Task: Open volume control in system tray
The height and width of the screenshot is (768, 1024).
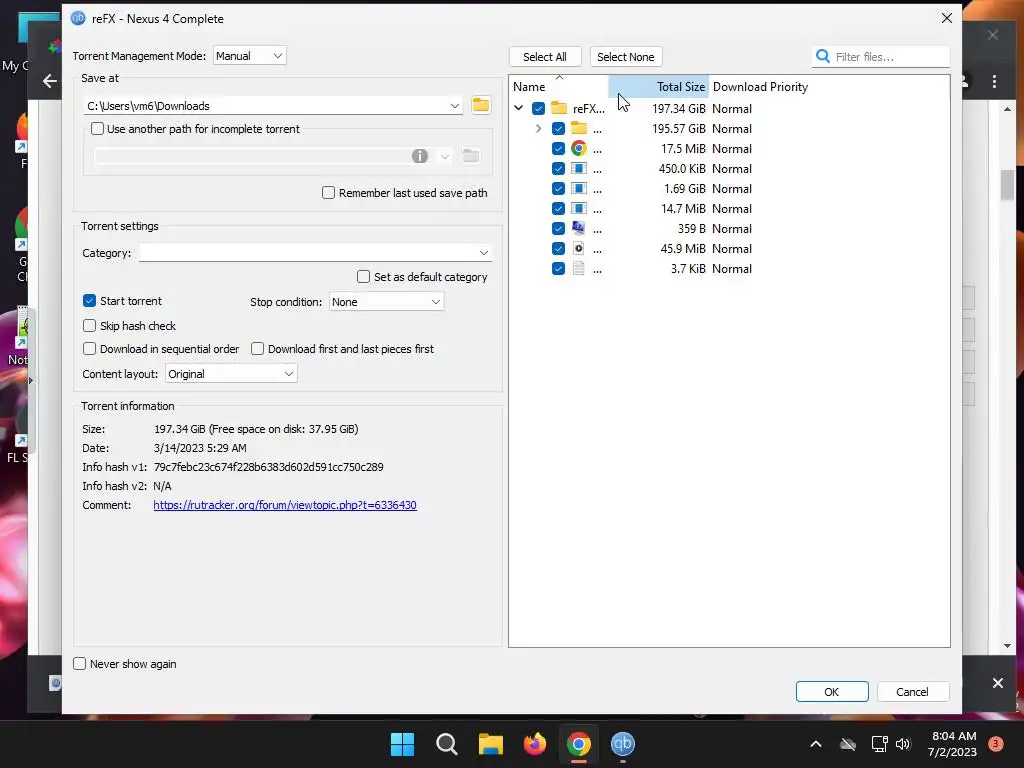Action: coord(903,744)
